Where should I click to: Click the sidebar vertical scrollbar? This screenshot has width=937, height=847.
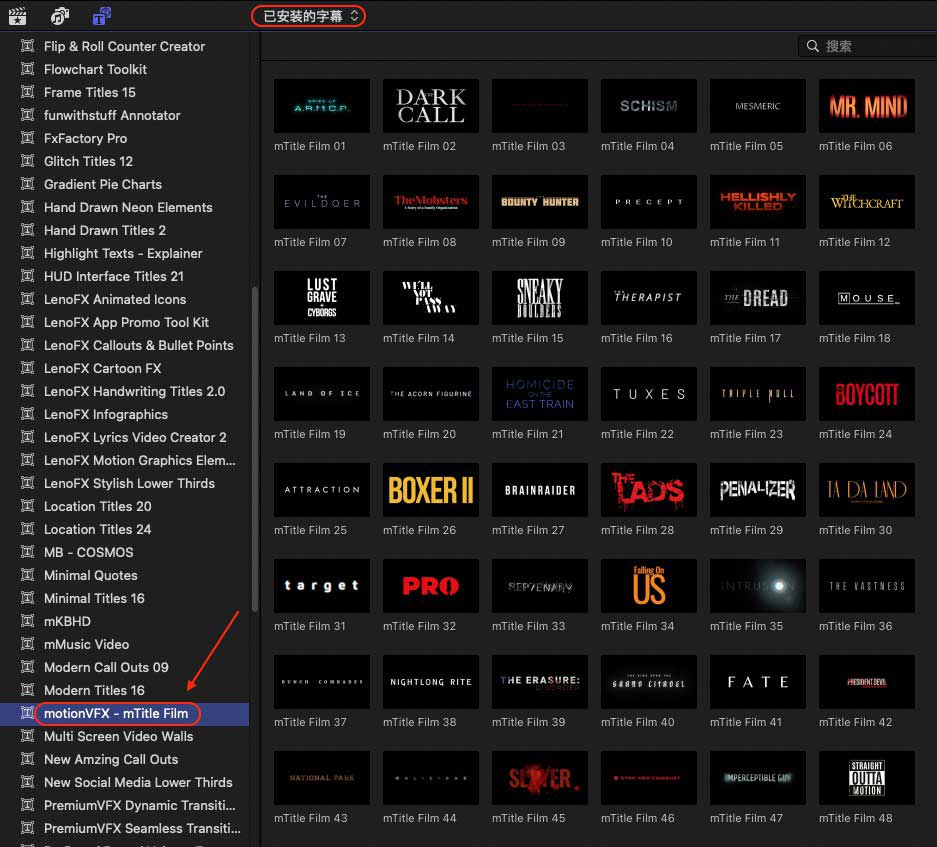point(254,450)
